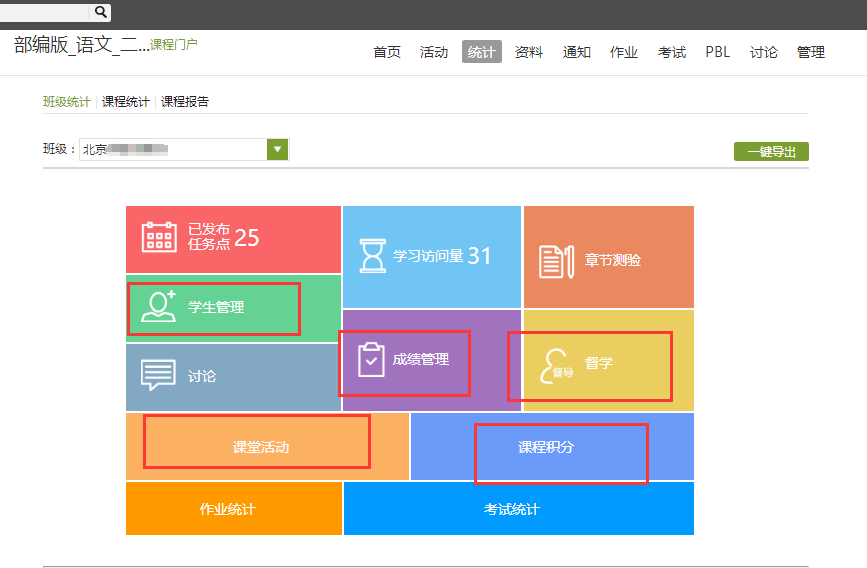
Task: Go to the 考试 menu
Action: (672, 52)
